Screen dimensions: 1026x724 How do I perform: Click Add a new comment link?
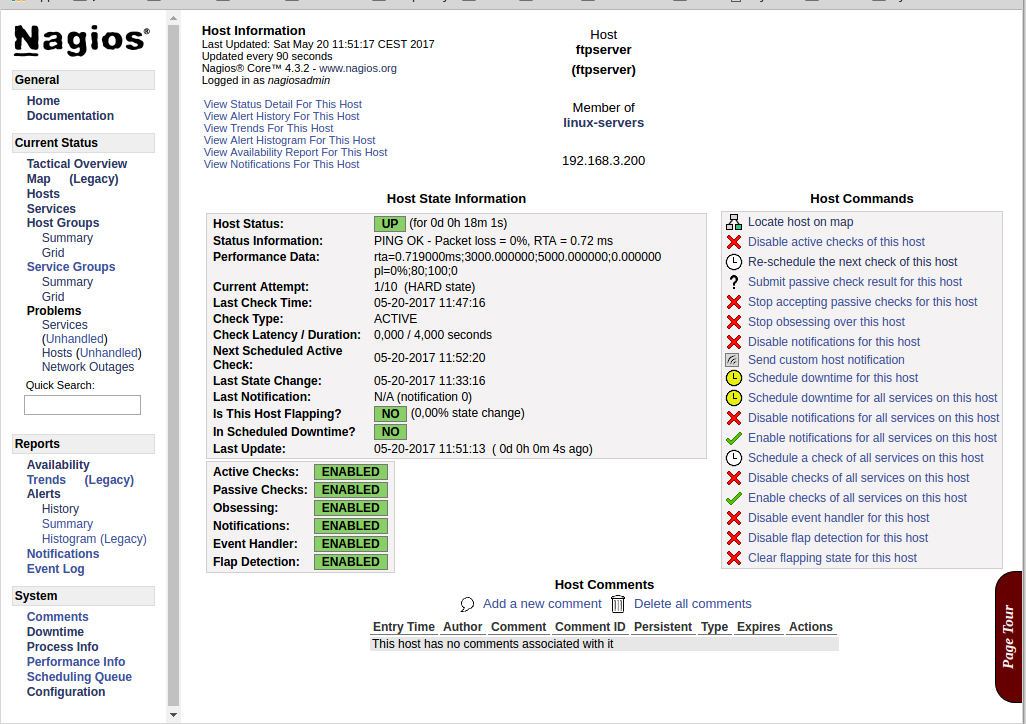[542, 604]
